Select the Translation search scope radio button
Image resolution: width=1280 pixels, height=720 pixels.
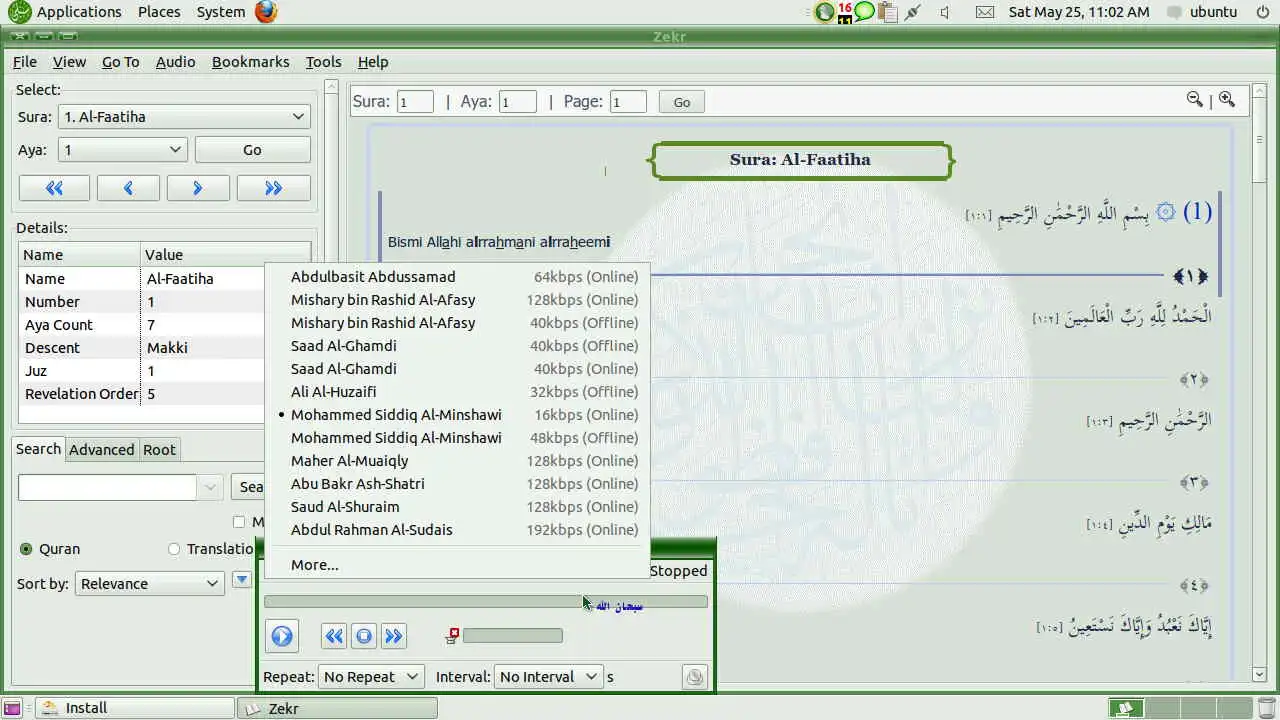coord(174,549)
